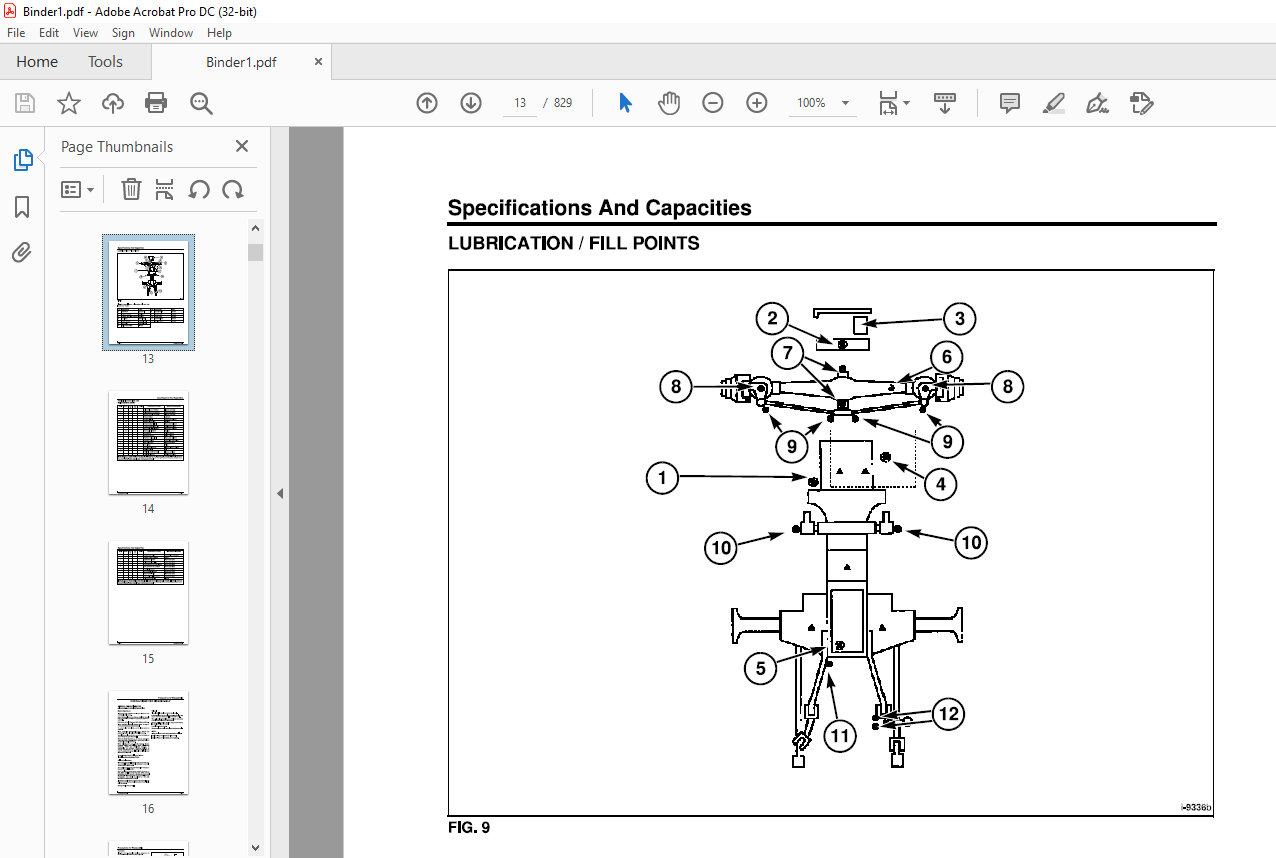The width and height of the screenshot is (1276, 858).
Task: Print the document with the printer icon
Action: coord(156,103)
